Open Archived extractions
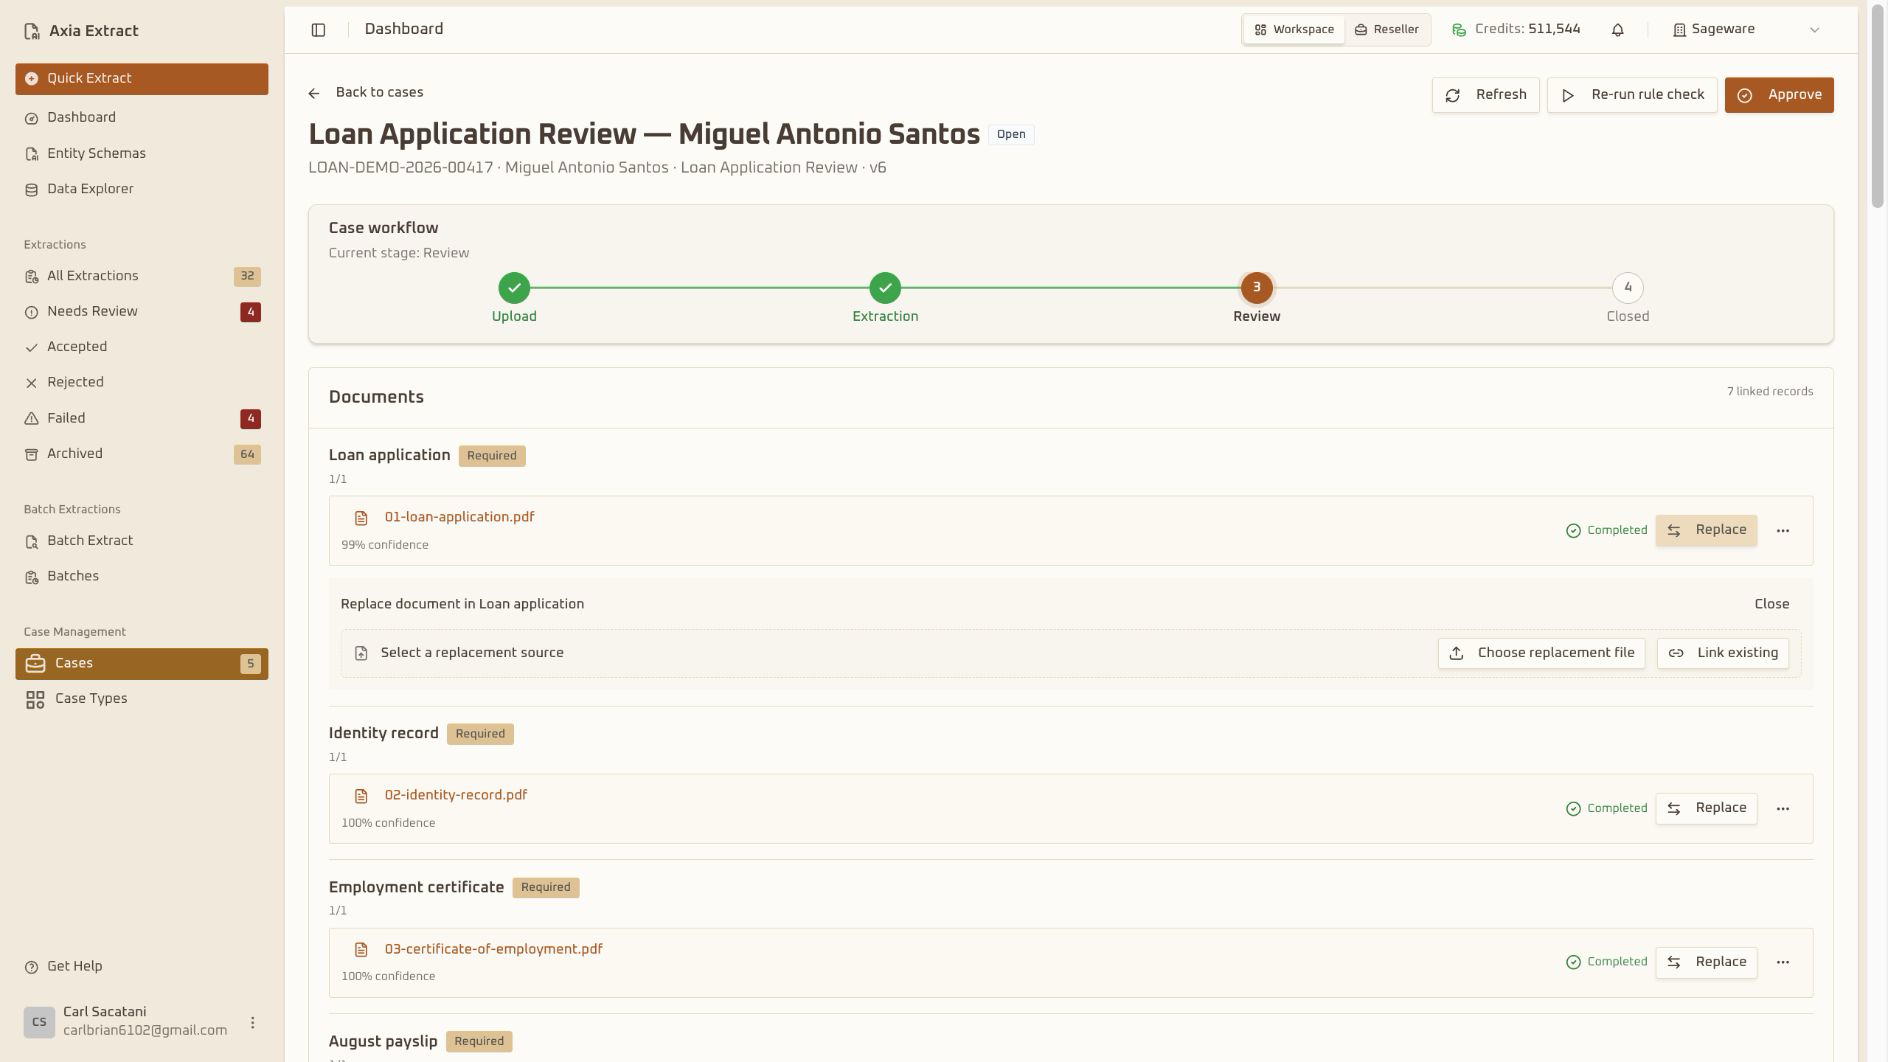Viewport: 1888px width, 1062px height. click(x=142, y=454)
